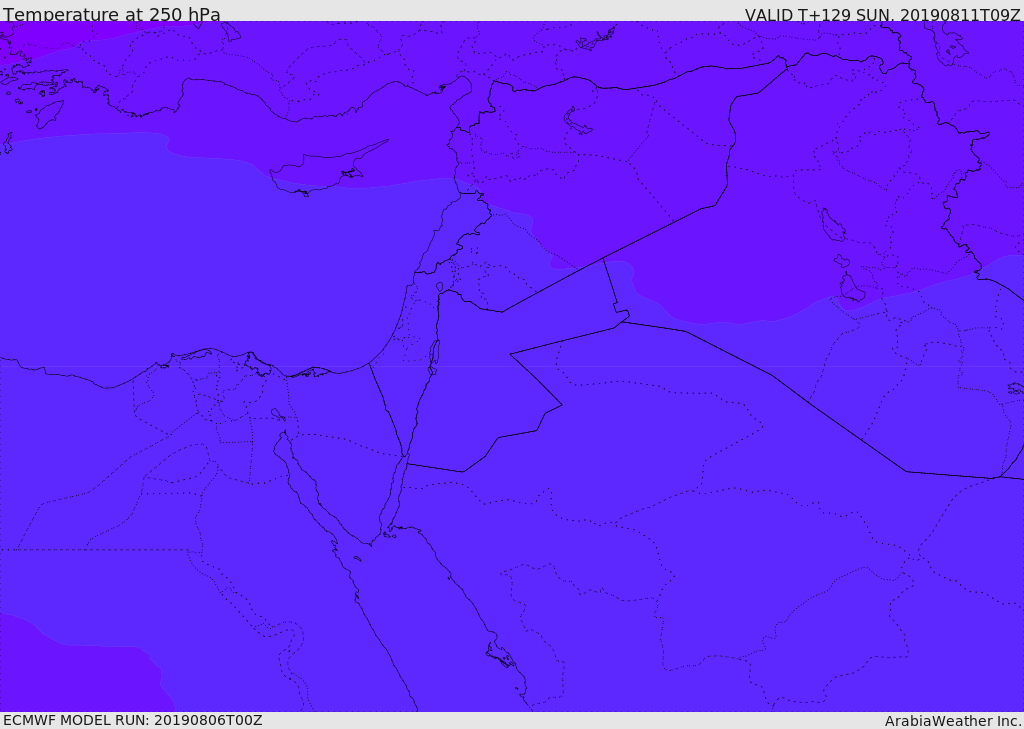Click the 'ArabiaWeather Inc' credit text

[952, 721]
